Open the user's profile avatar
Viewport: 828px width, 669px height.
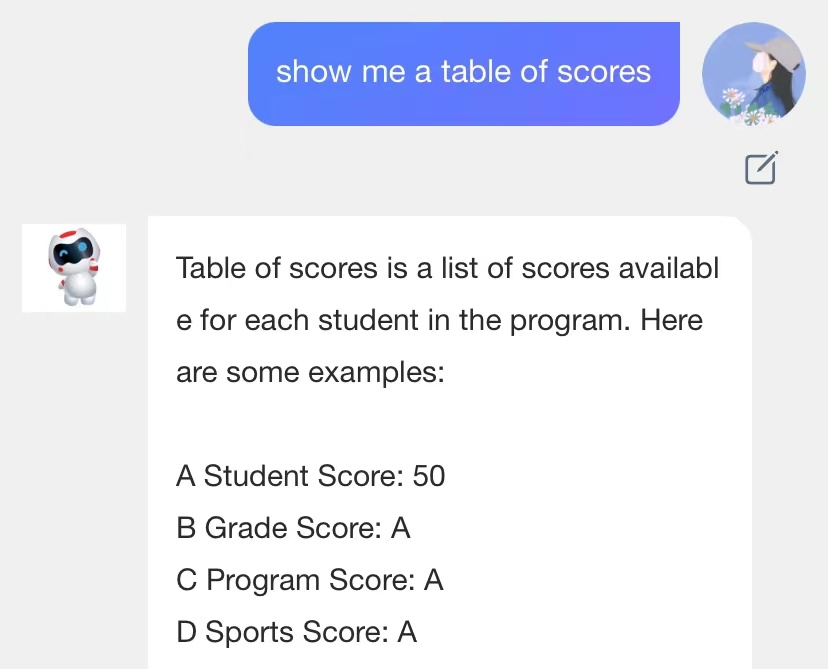(753, 74)
